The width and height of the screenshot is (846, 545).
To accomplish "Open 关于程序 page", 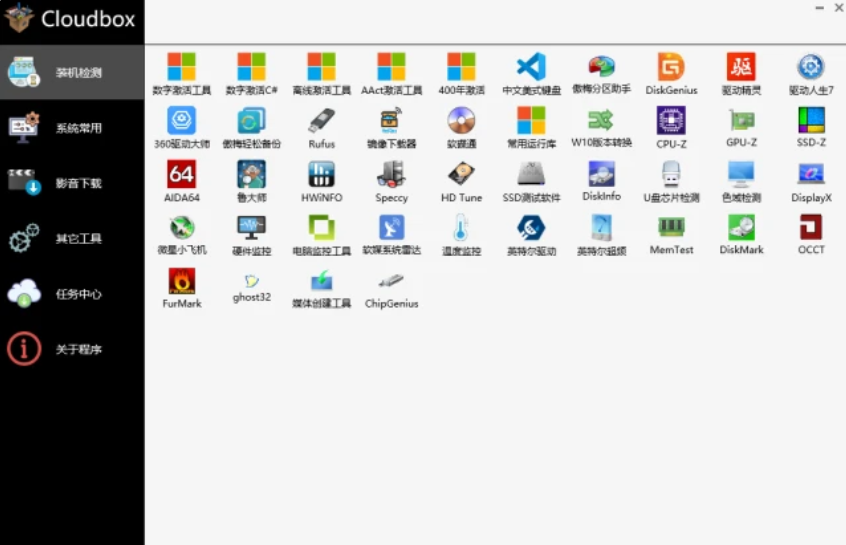I will 72,349.
